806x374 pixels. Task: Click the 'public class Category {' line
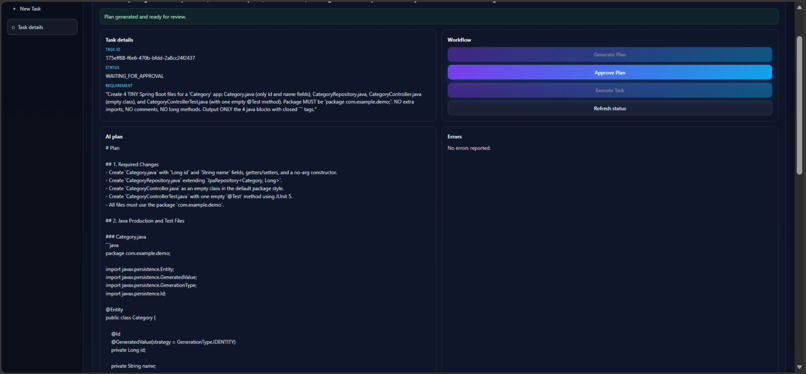tap(131, 317)
